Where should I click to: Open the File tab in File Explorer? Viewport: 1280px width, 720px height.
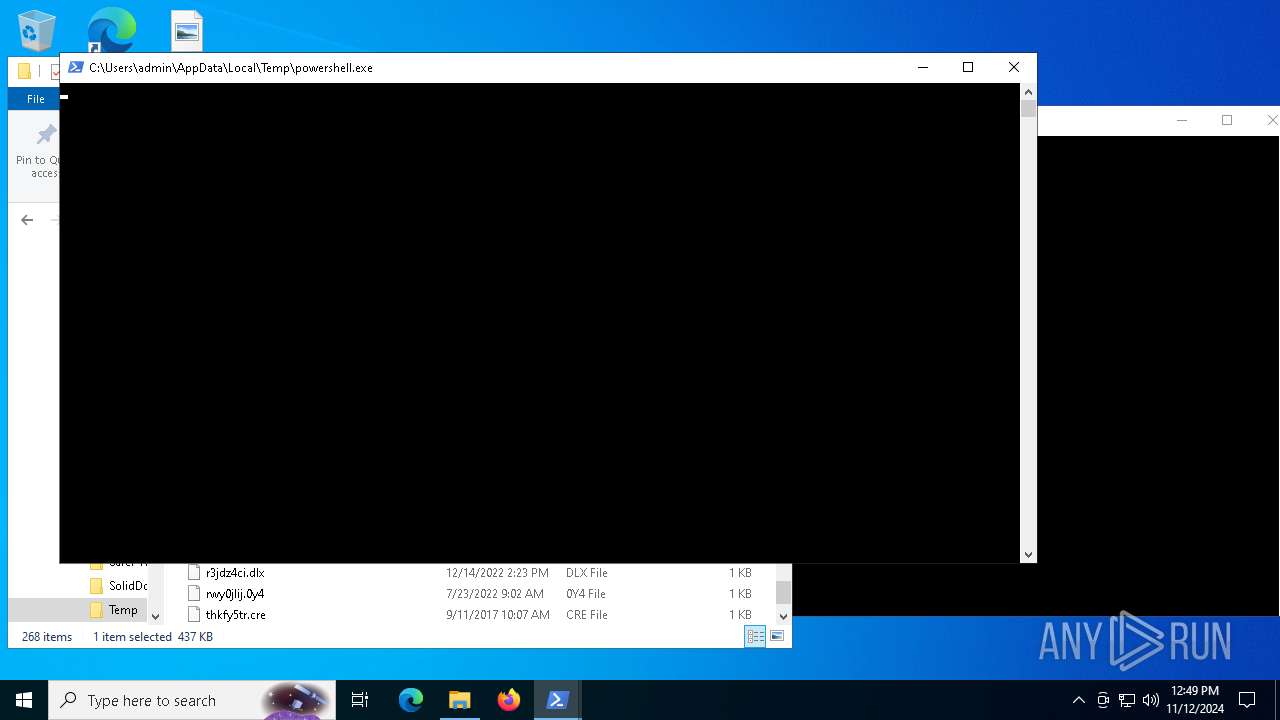36,99
